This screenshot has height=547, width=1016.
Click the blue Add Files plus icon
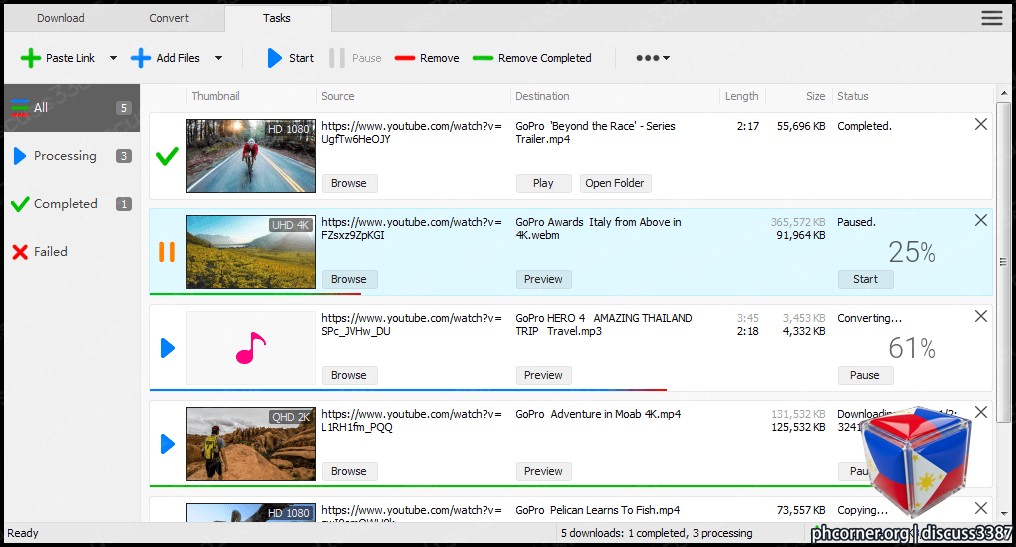click(141, 58)
